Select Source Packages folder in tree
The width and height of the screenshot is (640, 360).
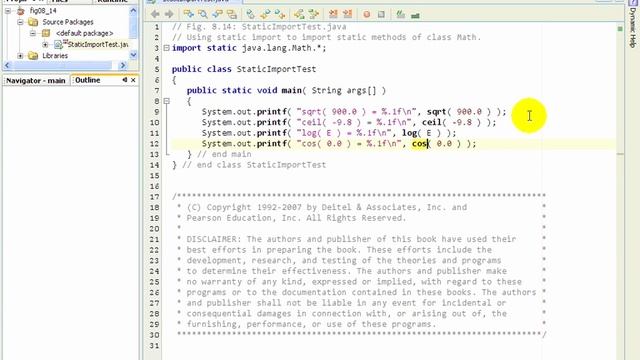click(68, 22)
